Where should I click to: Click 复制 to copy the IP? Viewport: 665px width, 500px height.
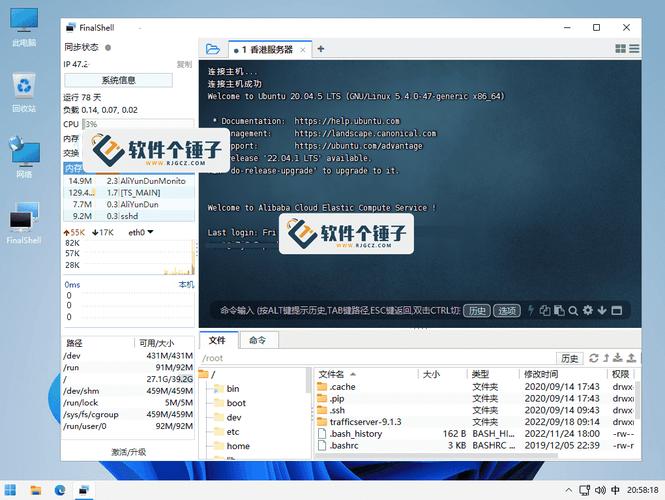coord(184,64)
